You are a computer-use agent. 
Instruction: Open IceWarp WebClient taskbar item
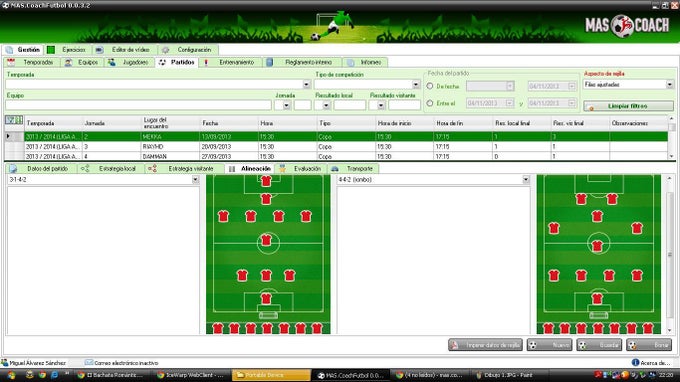coord(193,375)
